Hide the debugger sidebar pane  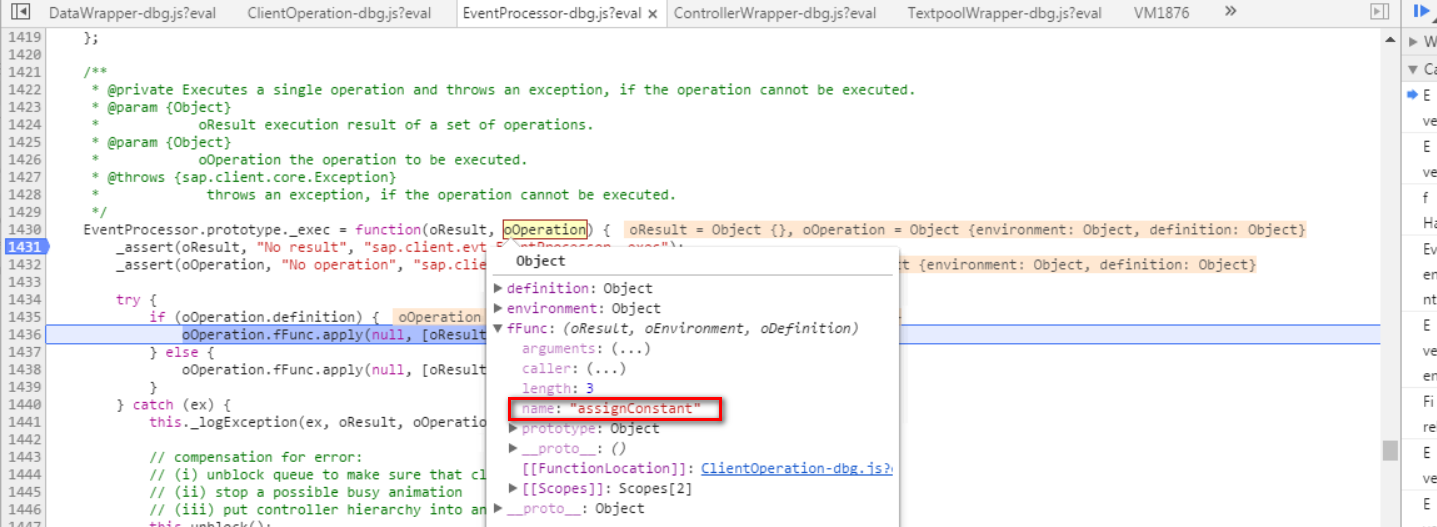[1380, 11]
